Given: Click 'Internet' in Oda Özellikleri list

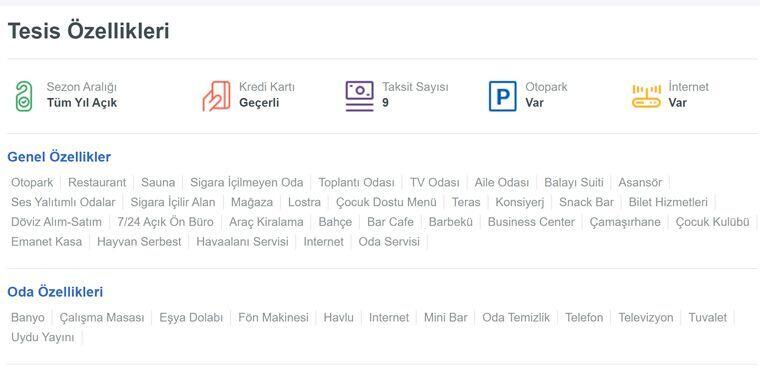Looking at the screenshot, I should pyautogui.click(x=389, y=318).
